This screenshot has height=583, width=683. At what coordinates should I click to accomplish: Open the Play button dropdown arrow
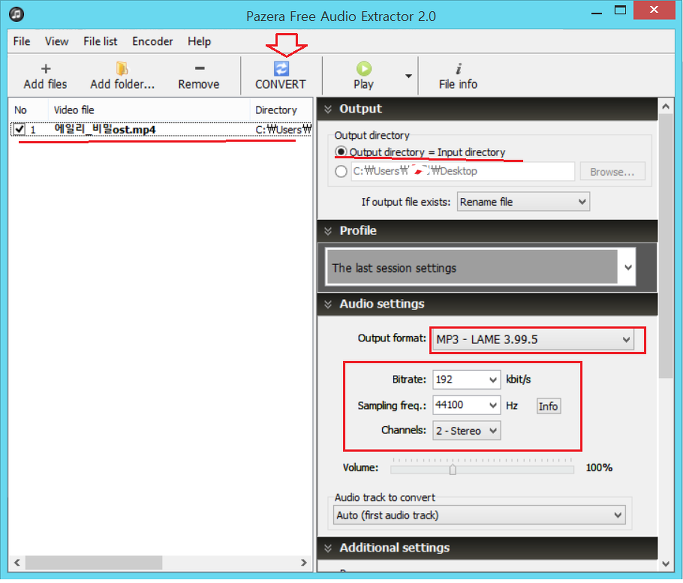click(408, 76)
